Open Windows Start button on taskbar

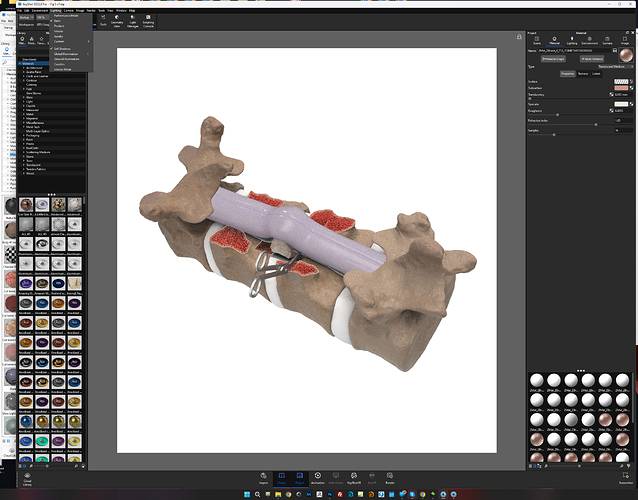tap(247, 494)
